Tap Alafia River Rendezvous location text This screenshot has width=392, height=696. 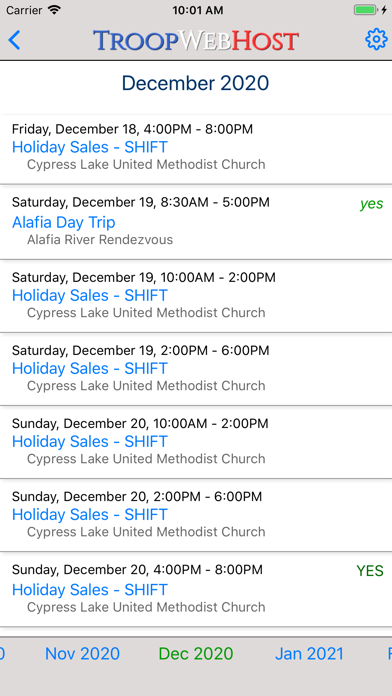[100, 240]
